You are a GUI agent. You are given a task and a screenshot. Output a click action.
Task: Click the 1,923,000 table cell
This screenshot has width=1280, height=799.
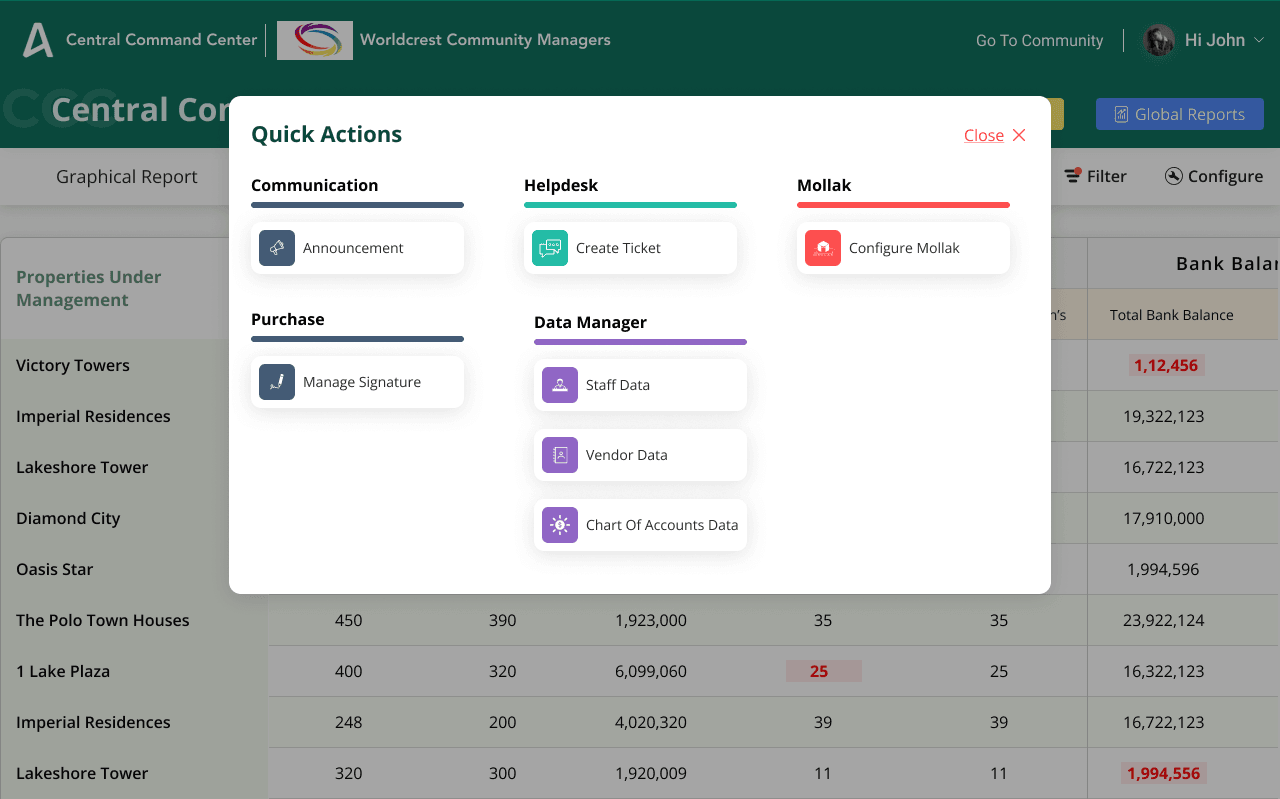tap(651, 620)
